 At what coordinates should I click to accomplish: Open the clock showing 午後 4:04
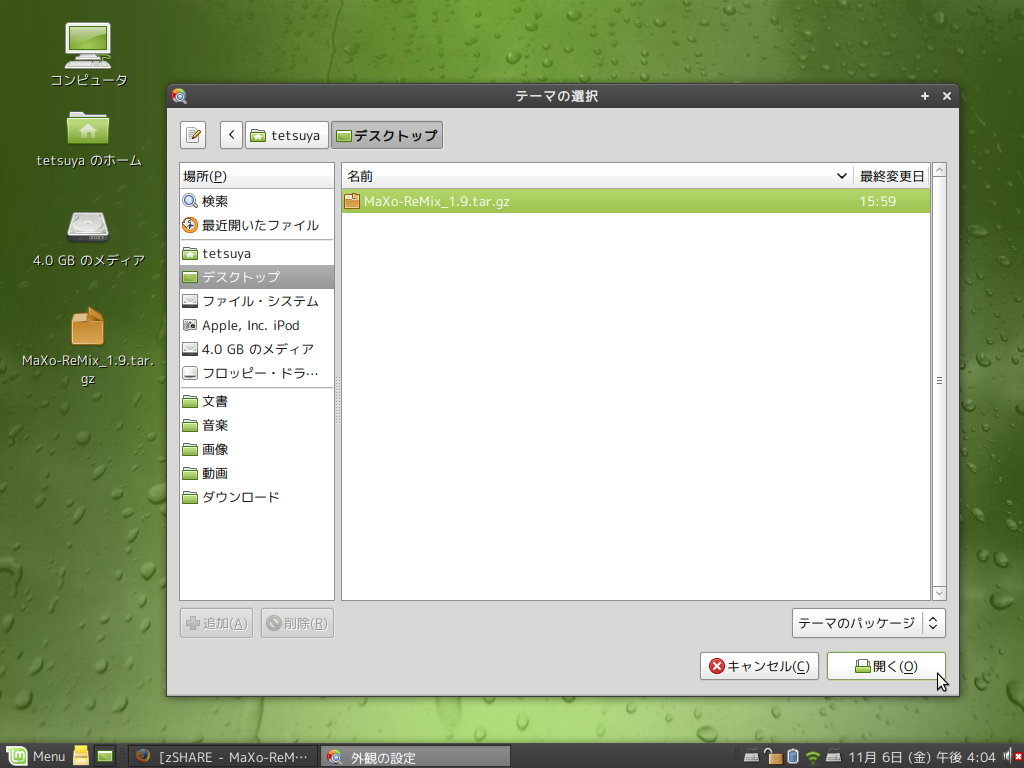[x=921, y=757]
